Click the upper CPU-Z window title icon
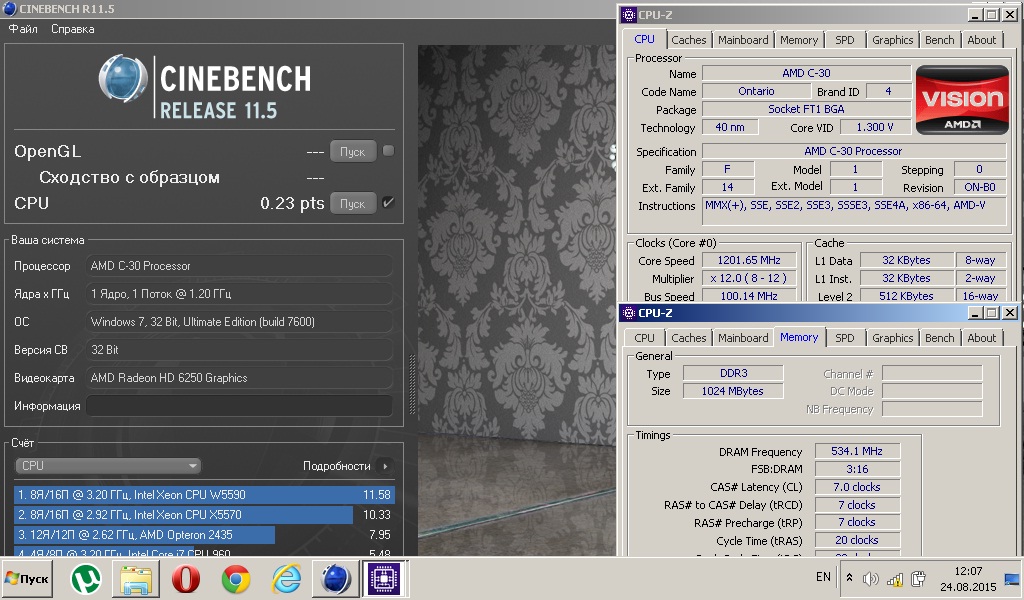Image resolution: width=1024 pixels, height=600 pixels. [x=629, y=14]
